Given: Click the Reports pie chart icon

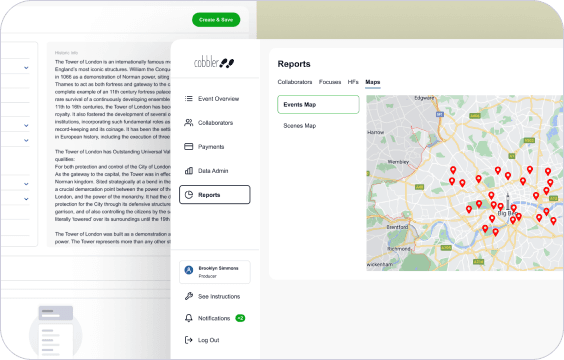Looking at the screenshot, I should (x=188, y=195).
